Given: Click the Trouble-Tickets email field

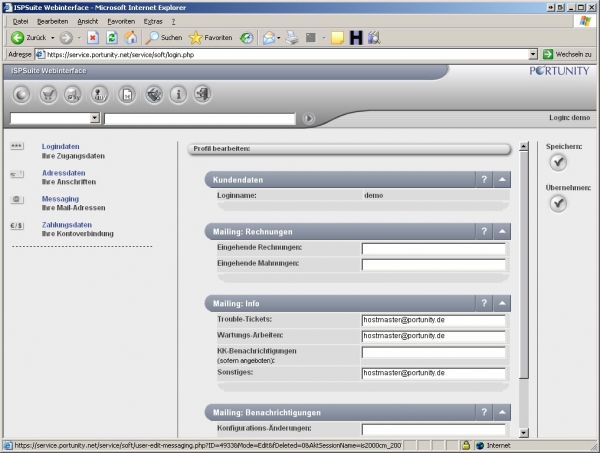Looking at the screenshot, I should 433,319.
